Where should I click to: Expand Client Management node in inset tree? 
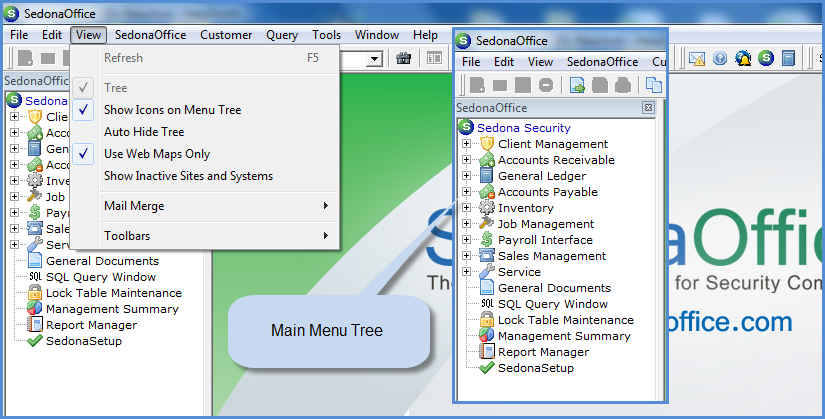point(466,144)
